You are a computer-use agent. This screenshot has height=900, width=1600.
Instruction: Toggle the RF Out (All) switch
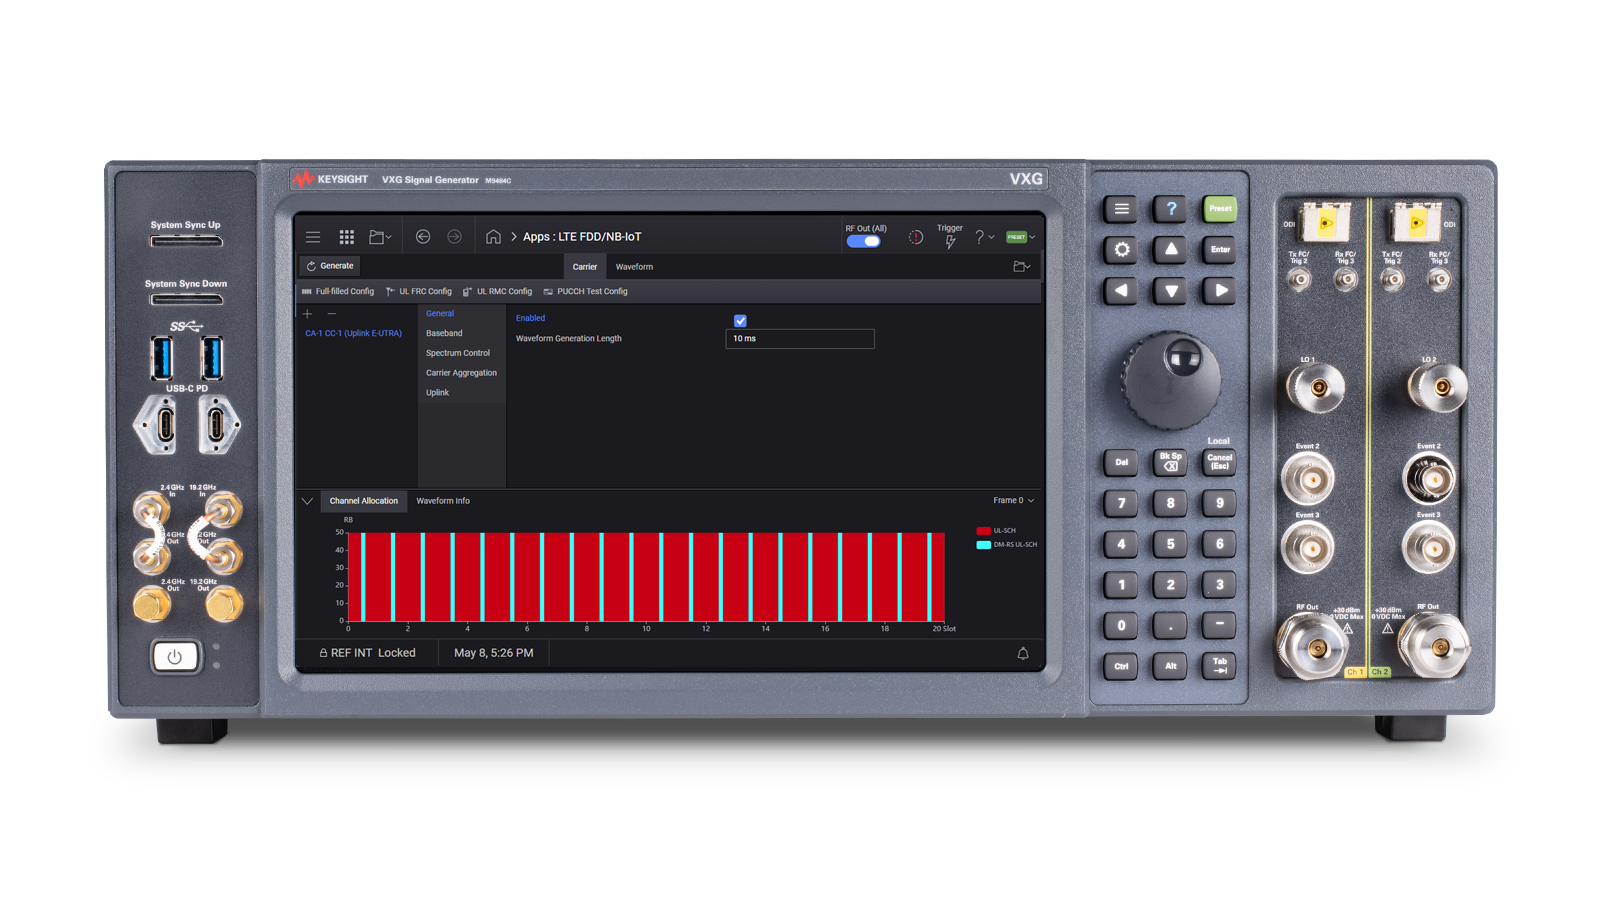(x=864, y=241)
